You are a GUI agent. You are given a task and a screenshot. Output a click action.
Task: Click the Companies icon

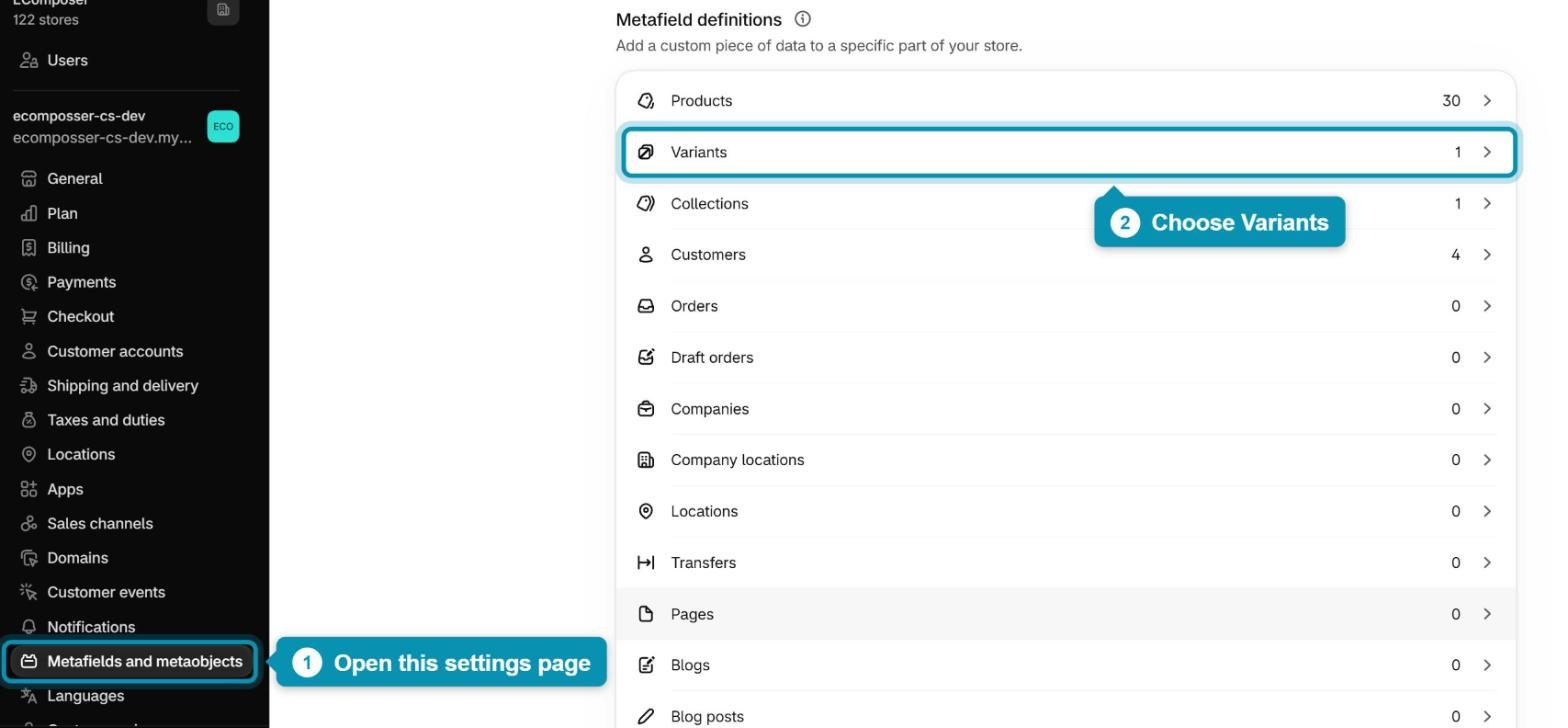point(646,409)
